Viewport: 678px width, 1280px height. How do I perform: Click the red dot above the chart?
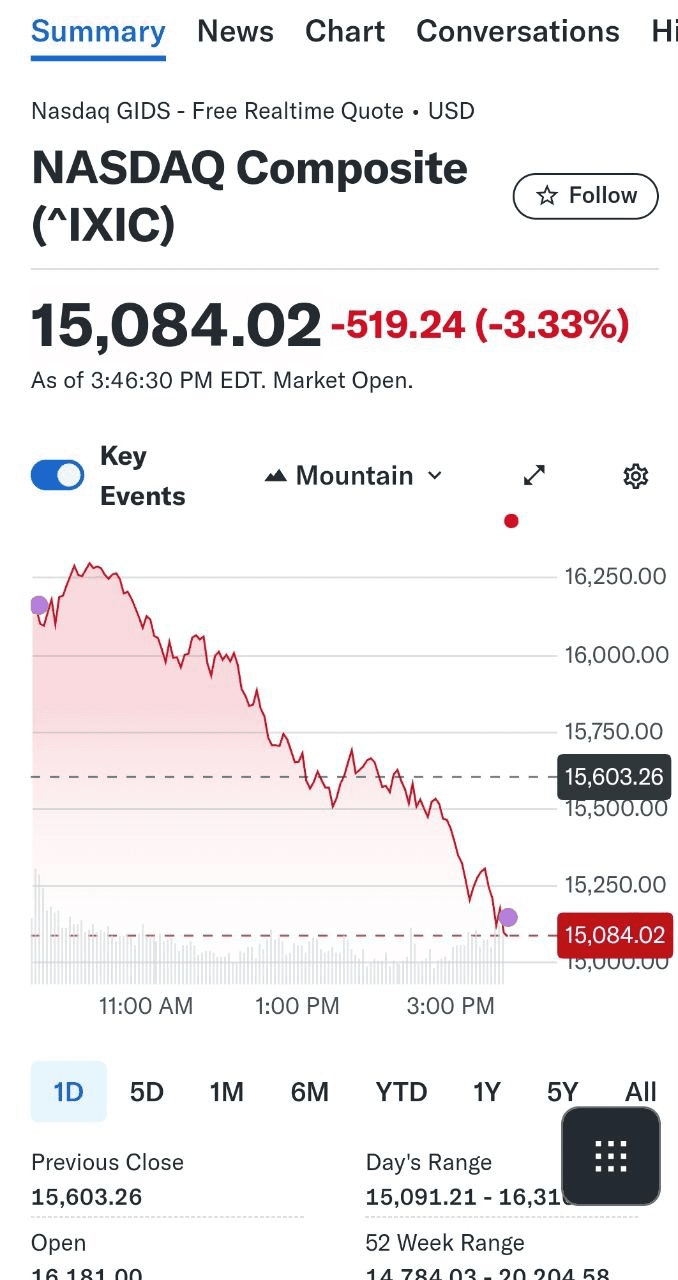pyautogui.click(x=511, y=521)
